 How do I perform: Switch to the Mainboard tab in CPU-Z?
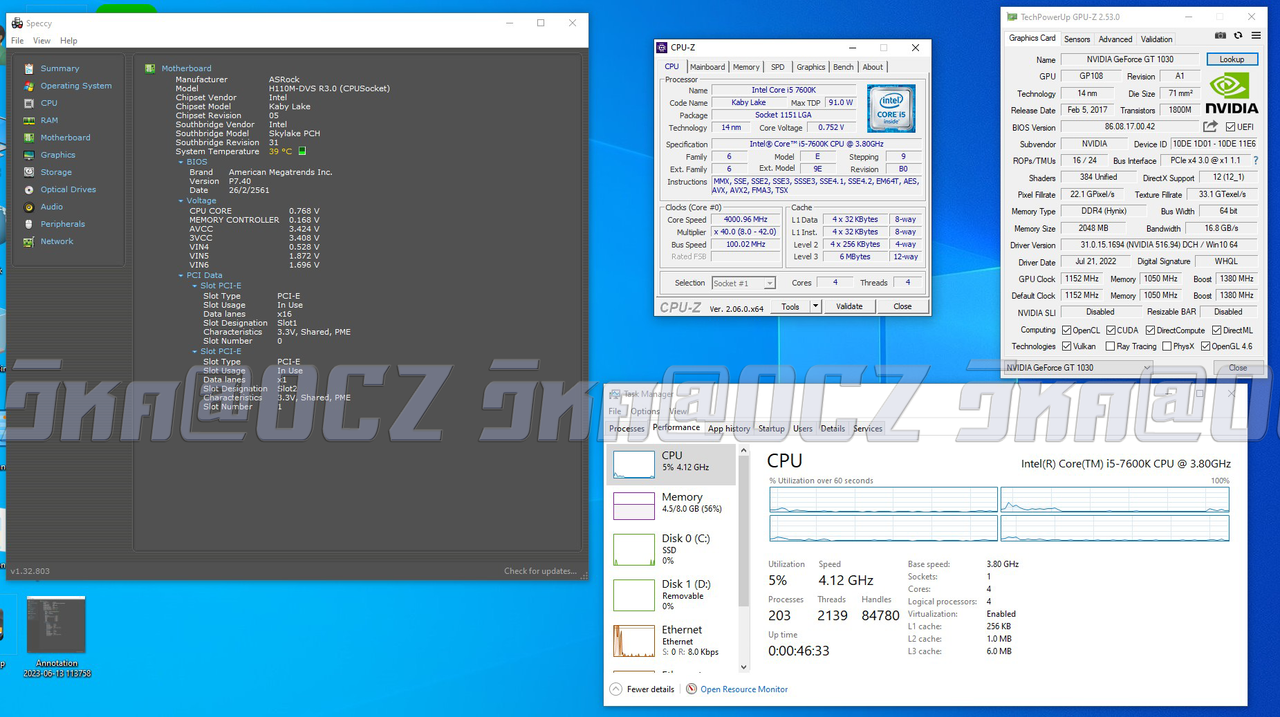pos(707,67)
